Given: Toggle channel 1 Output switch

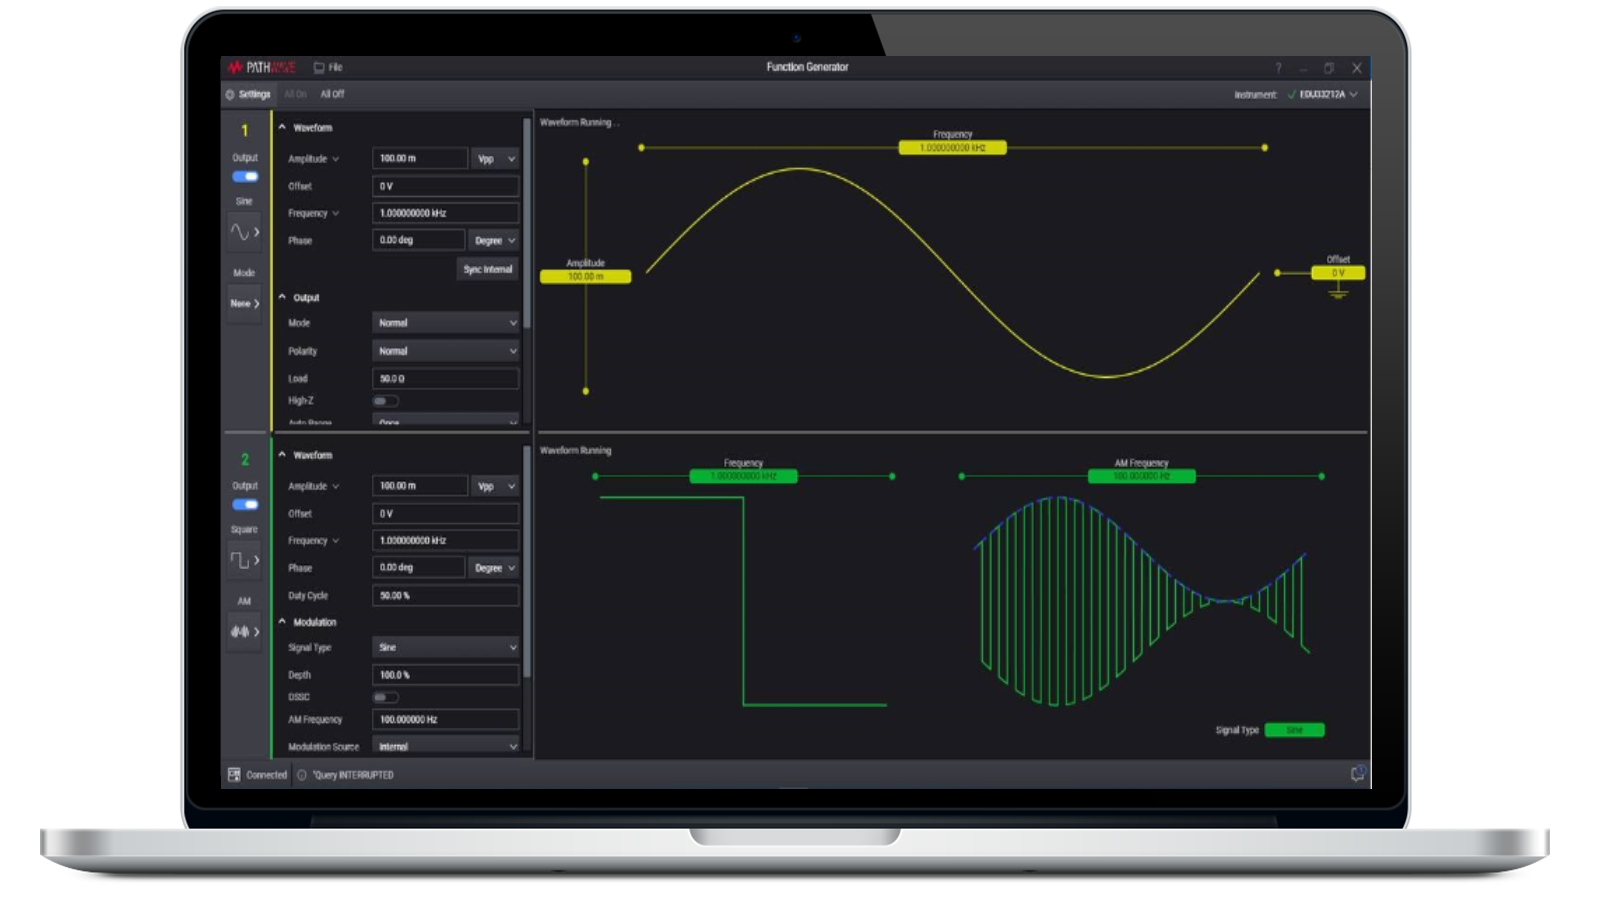Looking at the screenshot, I should [x=245, y=177].
